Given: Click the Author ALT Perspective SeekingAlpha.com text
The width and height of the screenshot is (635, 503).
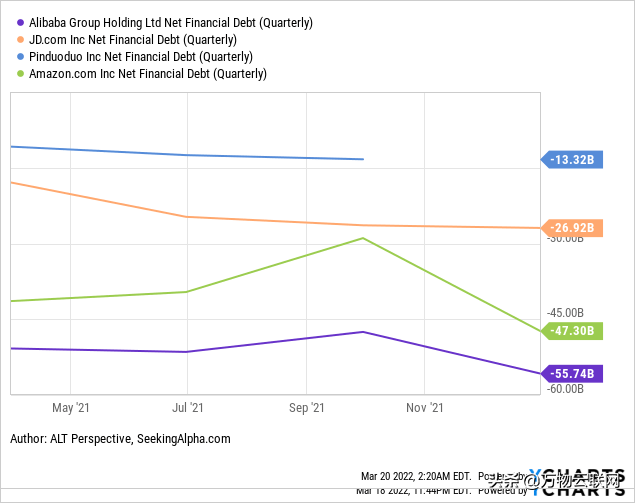Looking at the screenshot, I should (x=120, y=439).
